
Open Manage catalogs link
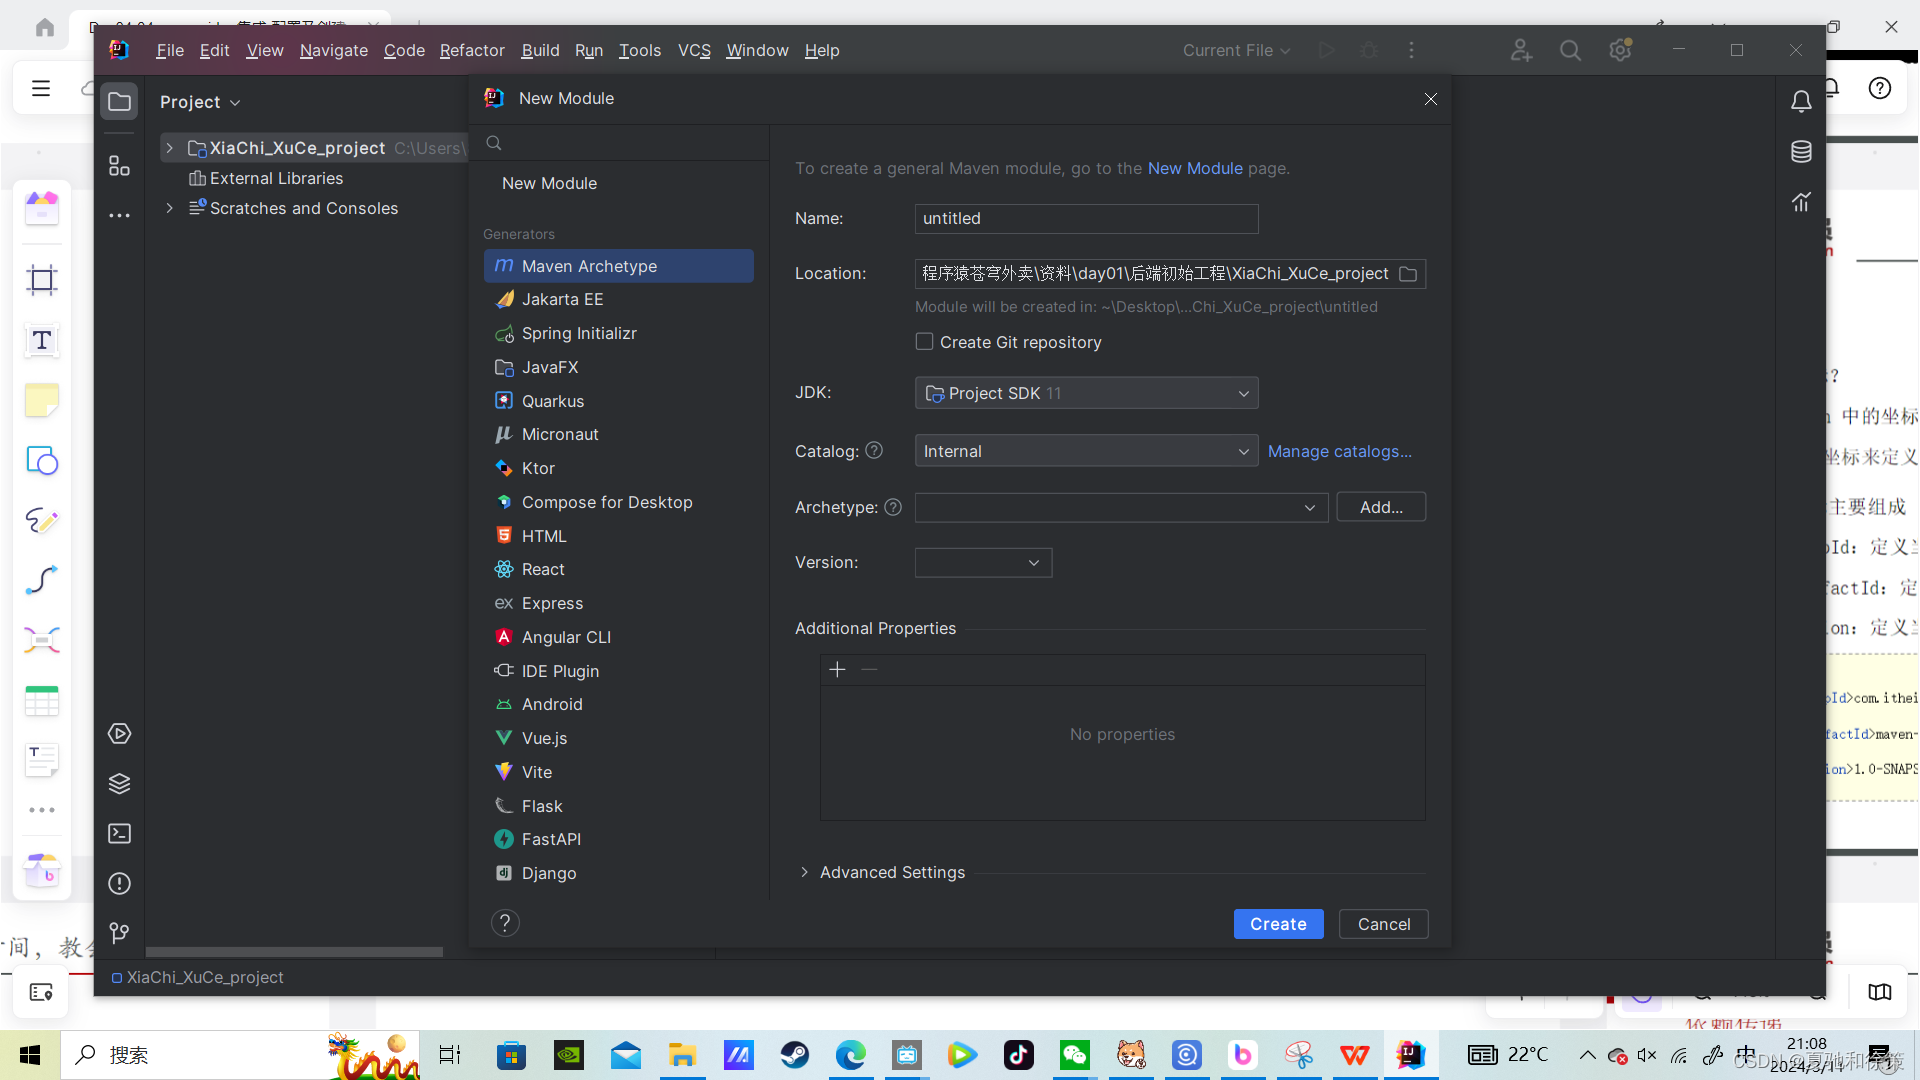[1340, 451]
